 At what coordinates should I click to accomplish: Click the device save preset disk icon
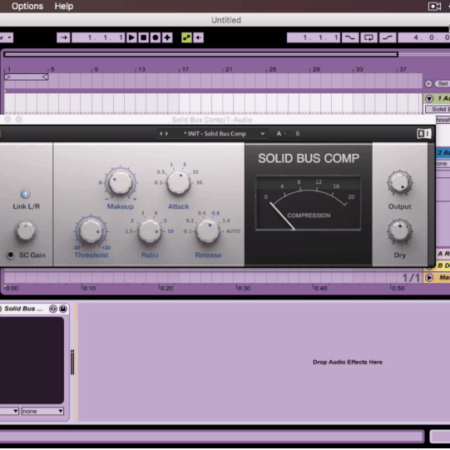(63, 309)
